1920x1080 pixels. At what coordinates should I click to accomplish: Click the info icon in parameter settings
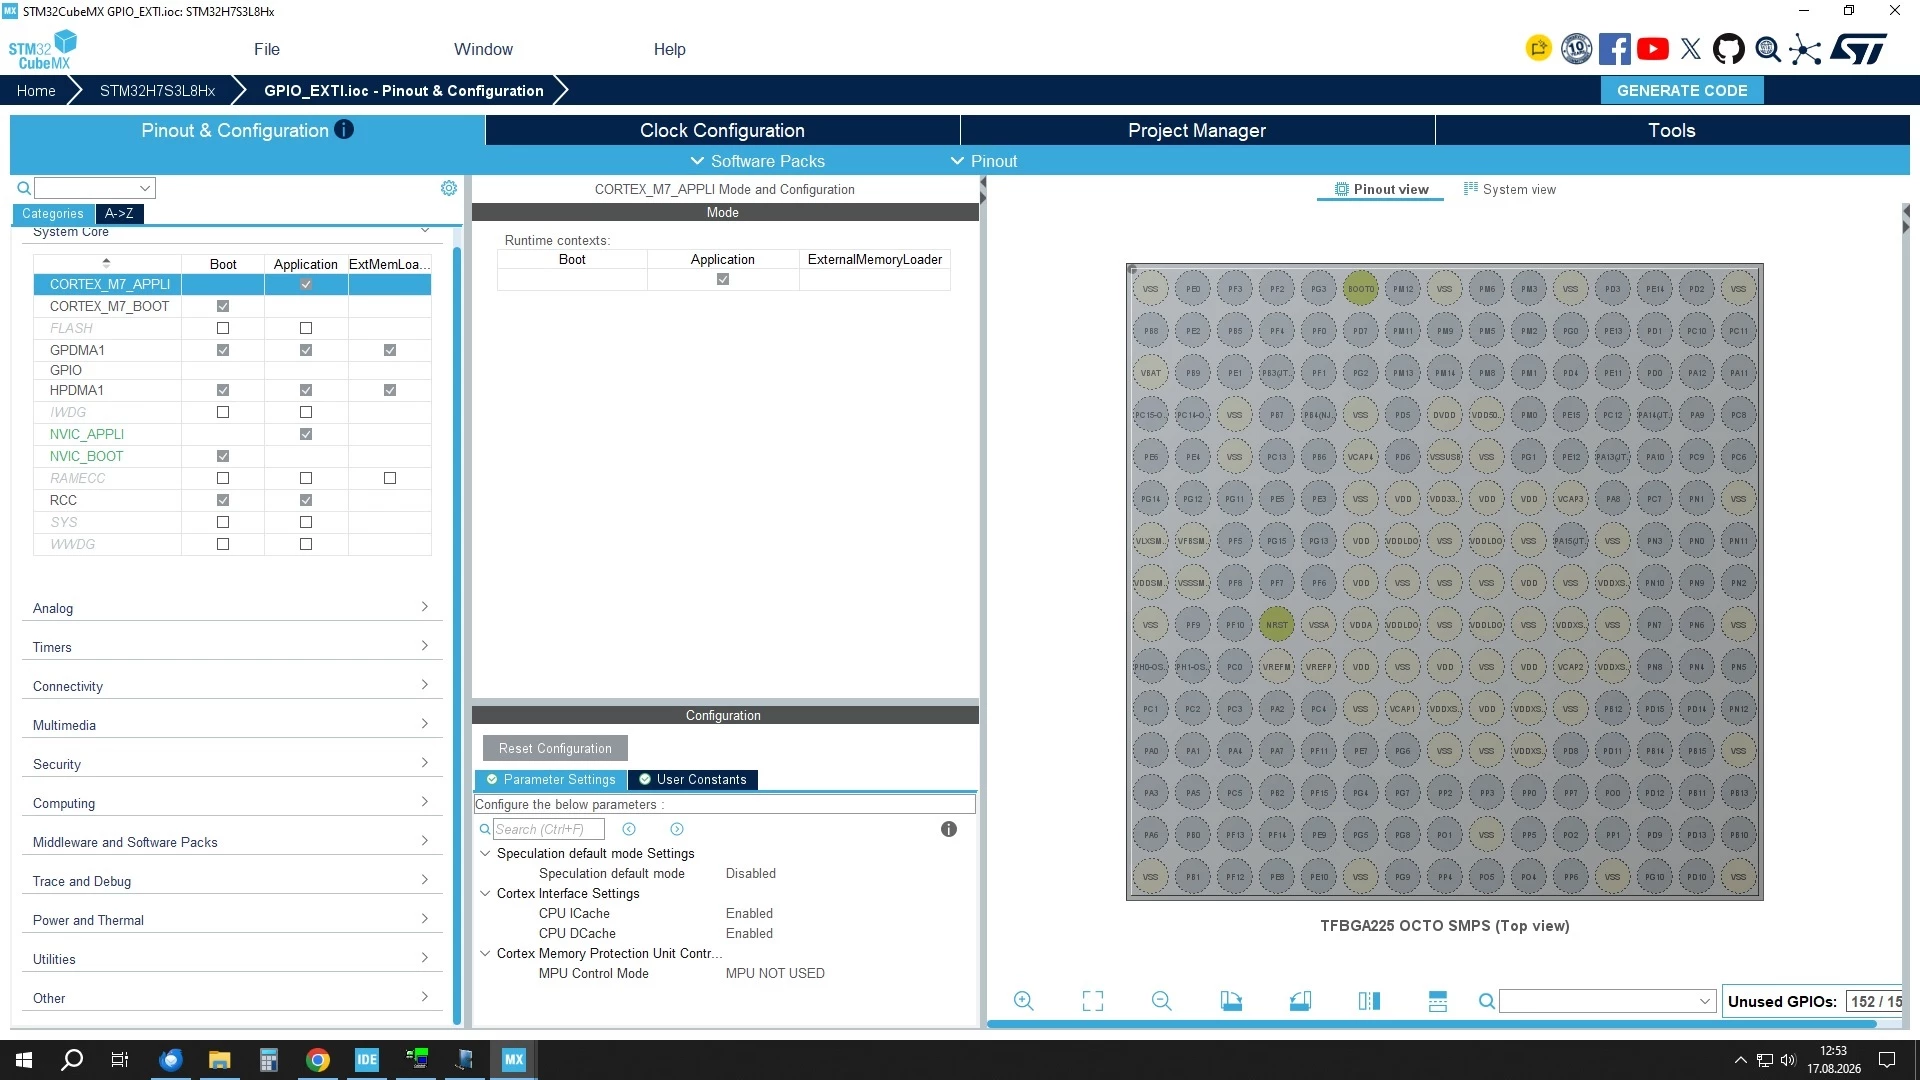click(x=949, y=829)
